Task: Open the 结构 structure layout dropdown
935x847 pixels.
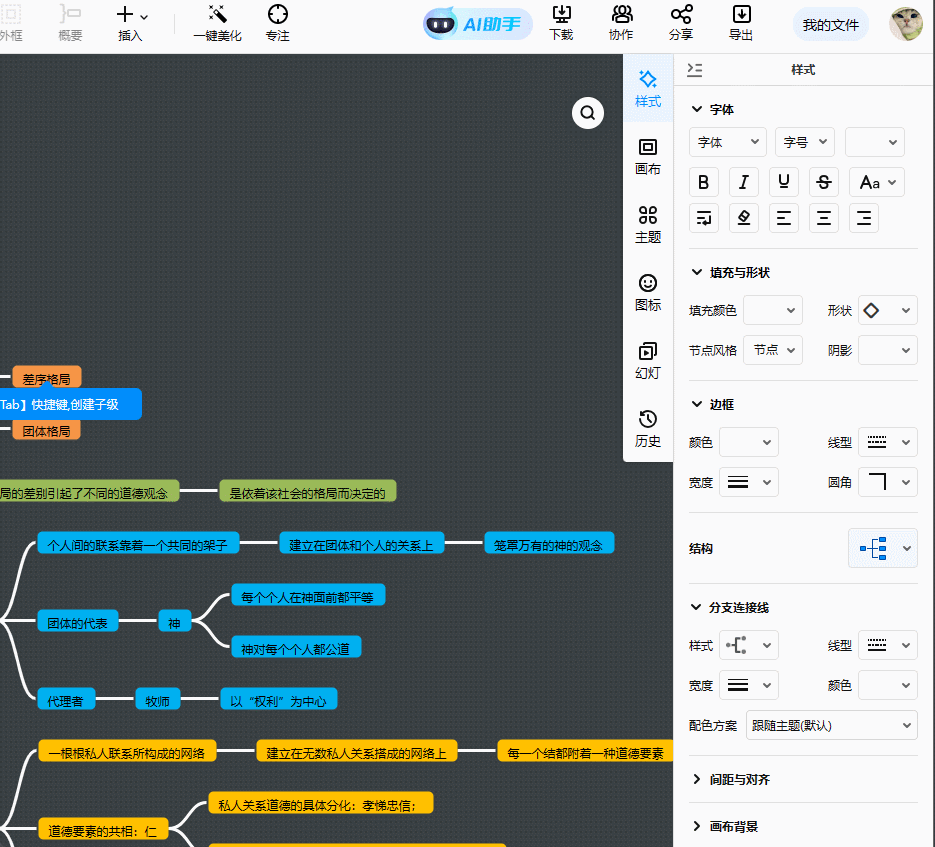Action: pos(882,547)
